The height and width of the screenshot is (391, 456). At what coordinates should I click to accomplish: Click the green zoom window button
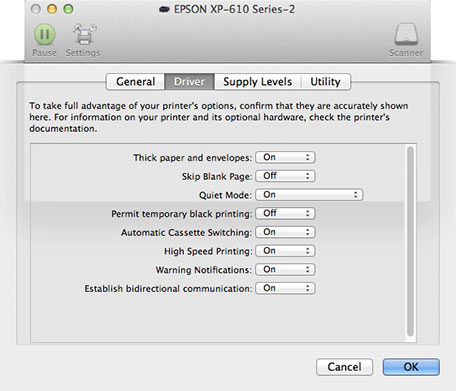pos(68,9)
